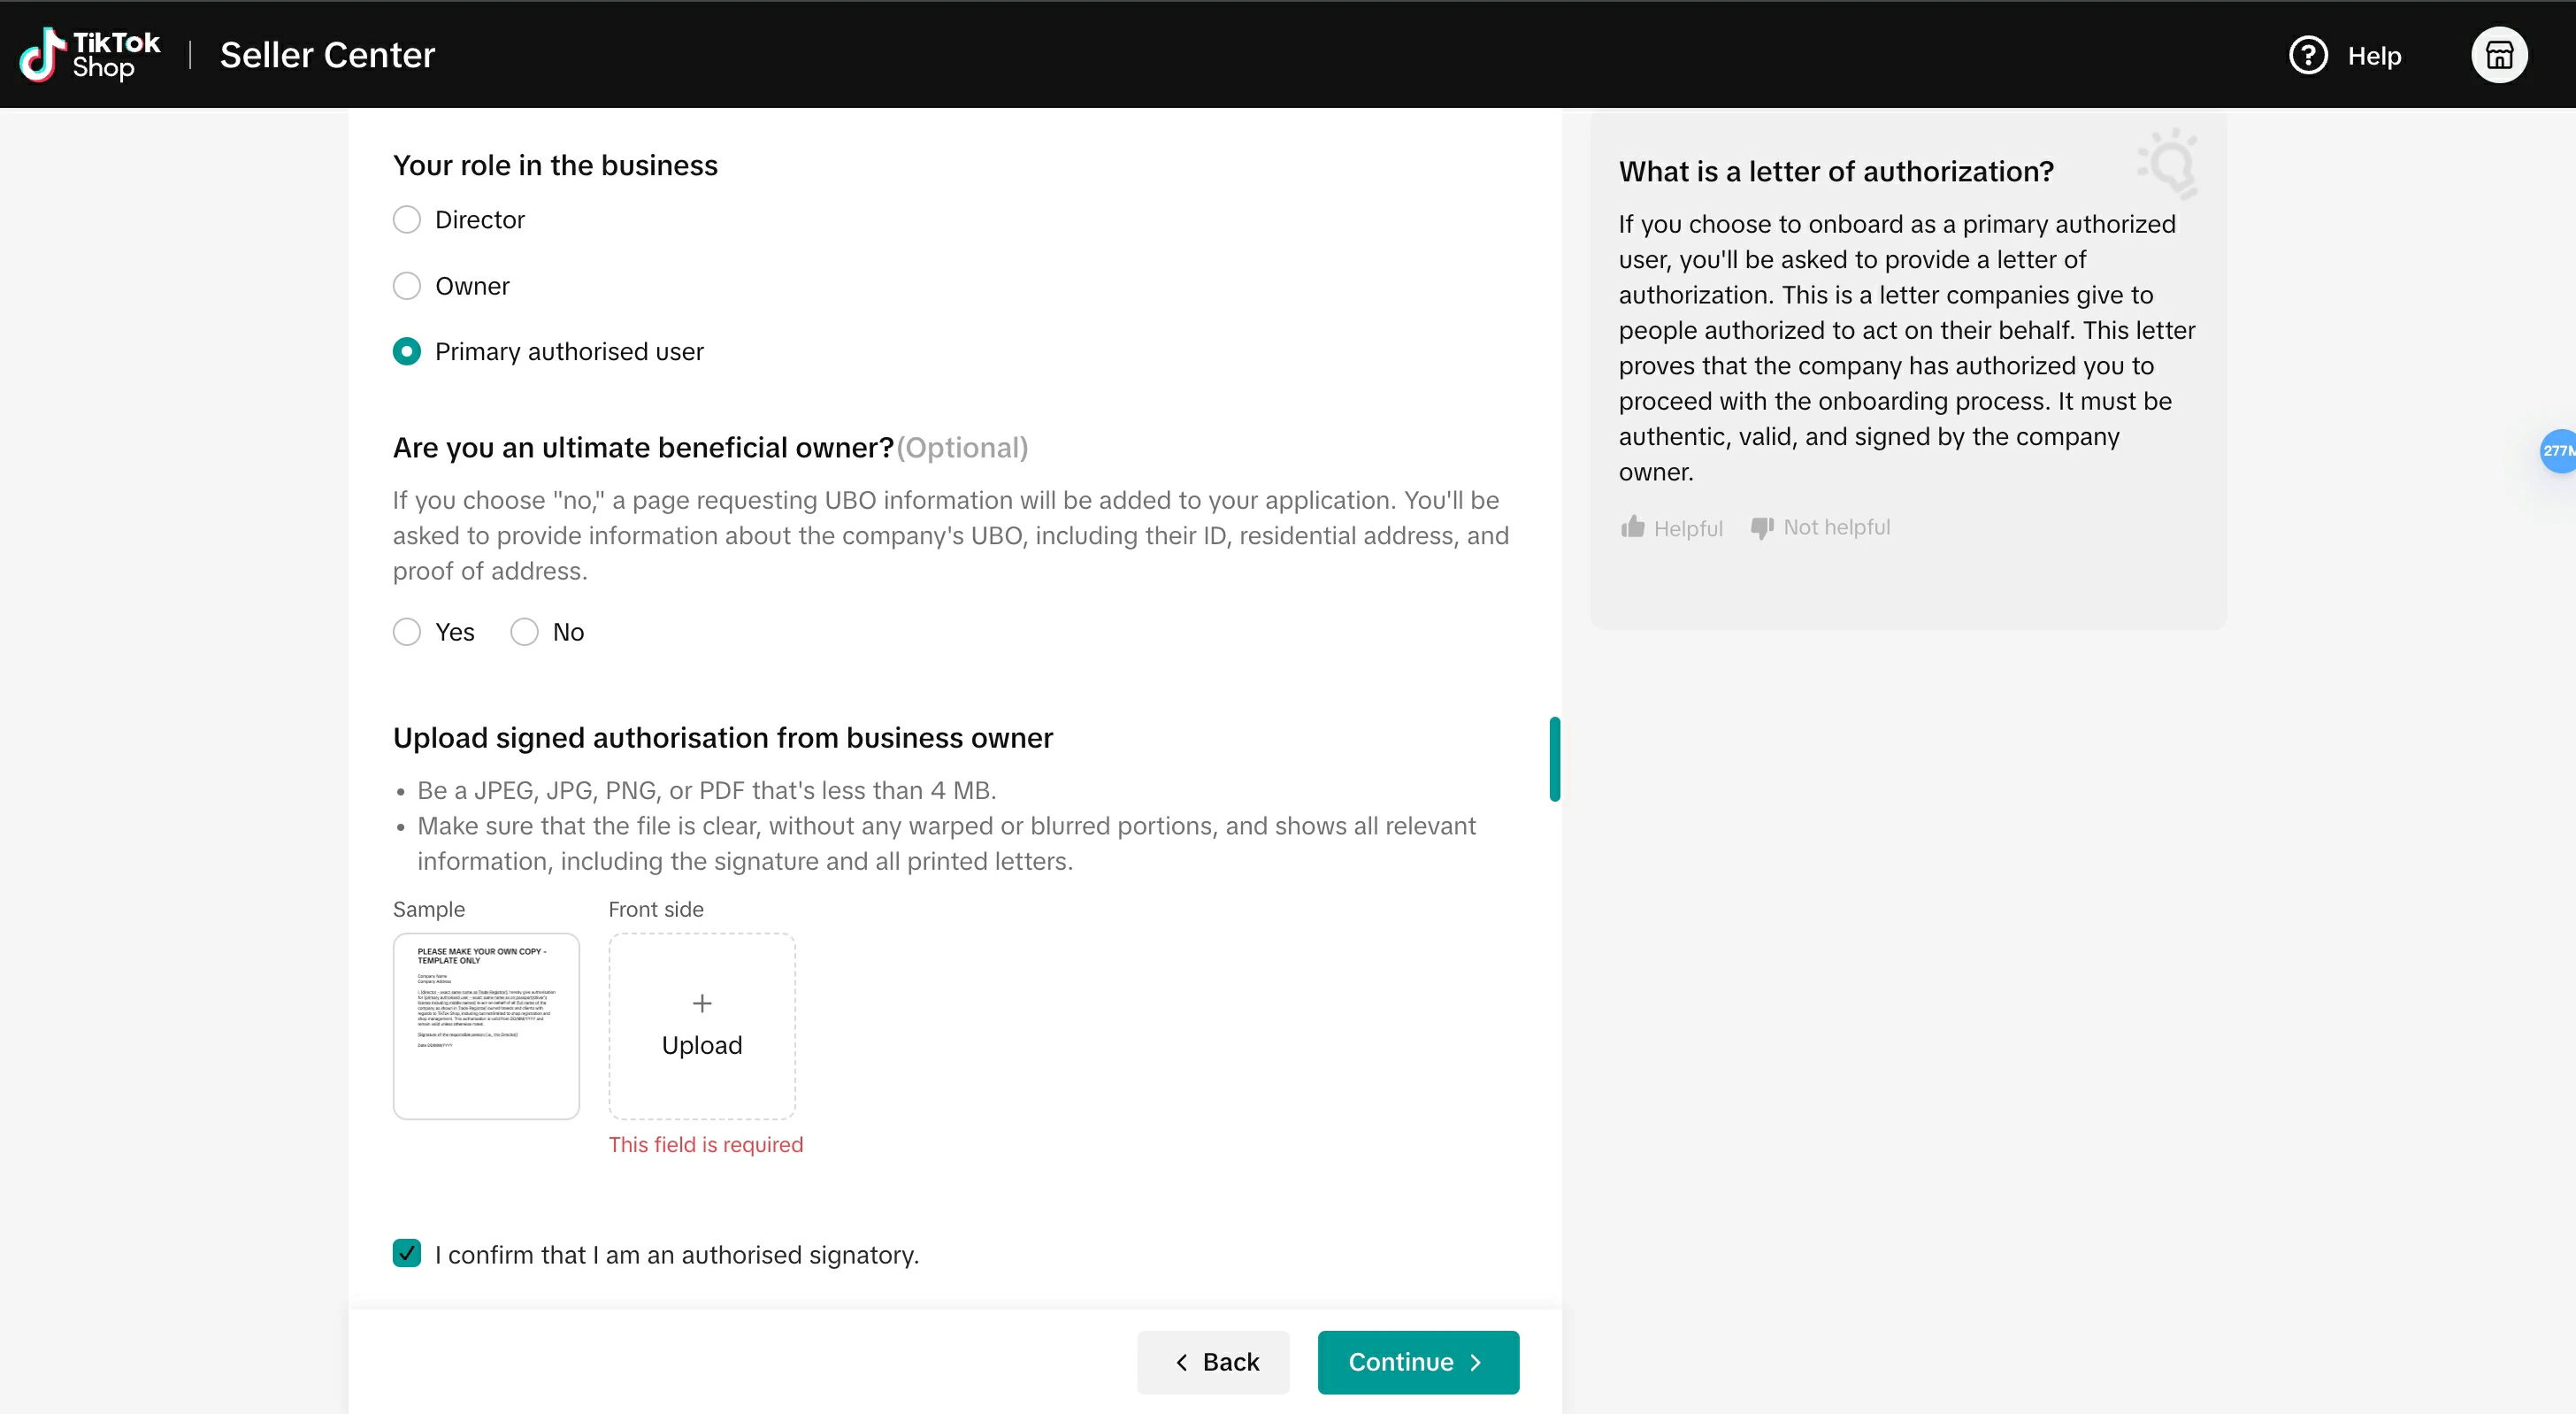
Task: Open the Help question mark icon
Action: click(x=2308, y=55)
